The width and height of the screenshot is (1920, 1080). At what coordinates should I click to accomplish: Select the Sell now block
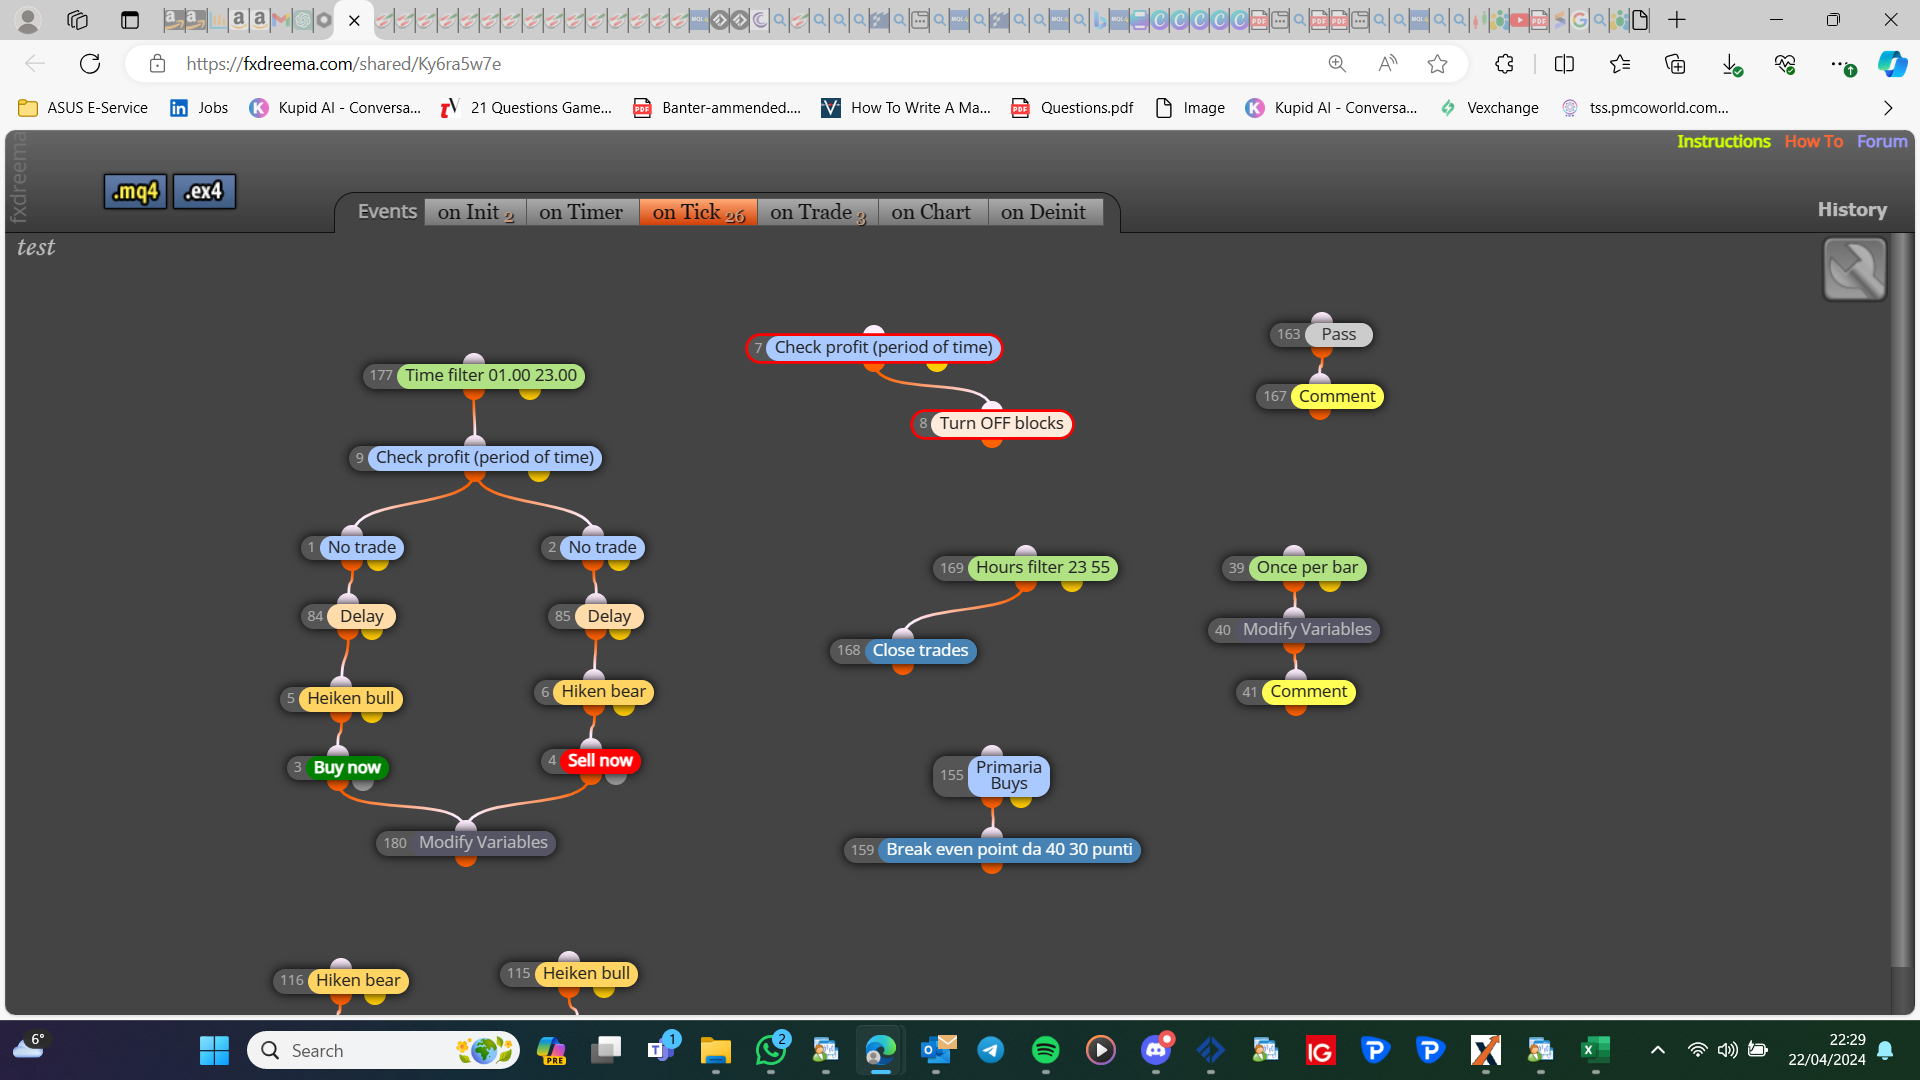tap(591, 761)
